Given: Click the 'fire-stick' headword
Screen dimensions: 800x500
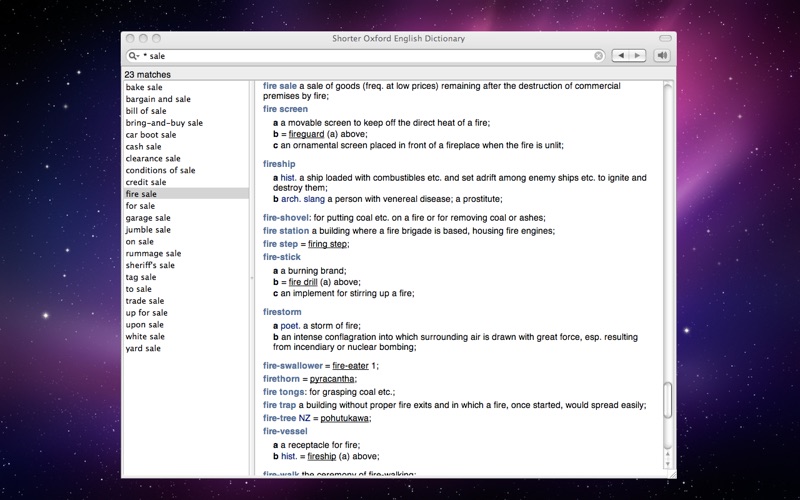Looking at the screenshot, I should (282, 257).
